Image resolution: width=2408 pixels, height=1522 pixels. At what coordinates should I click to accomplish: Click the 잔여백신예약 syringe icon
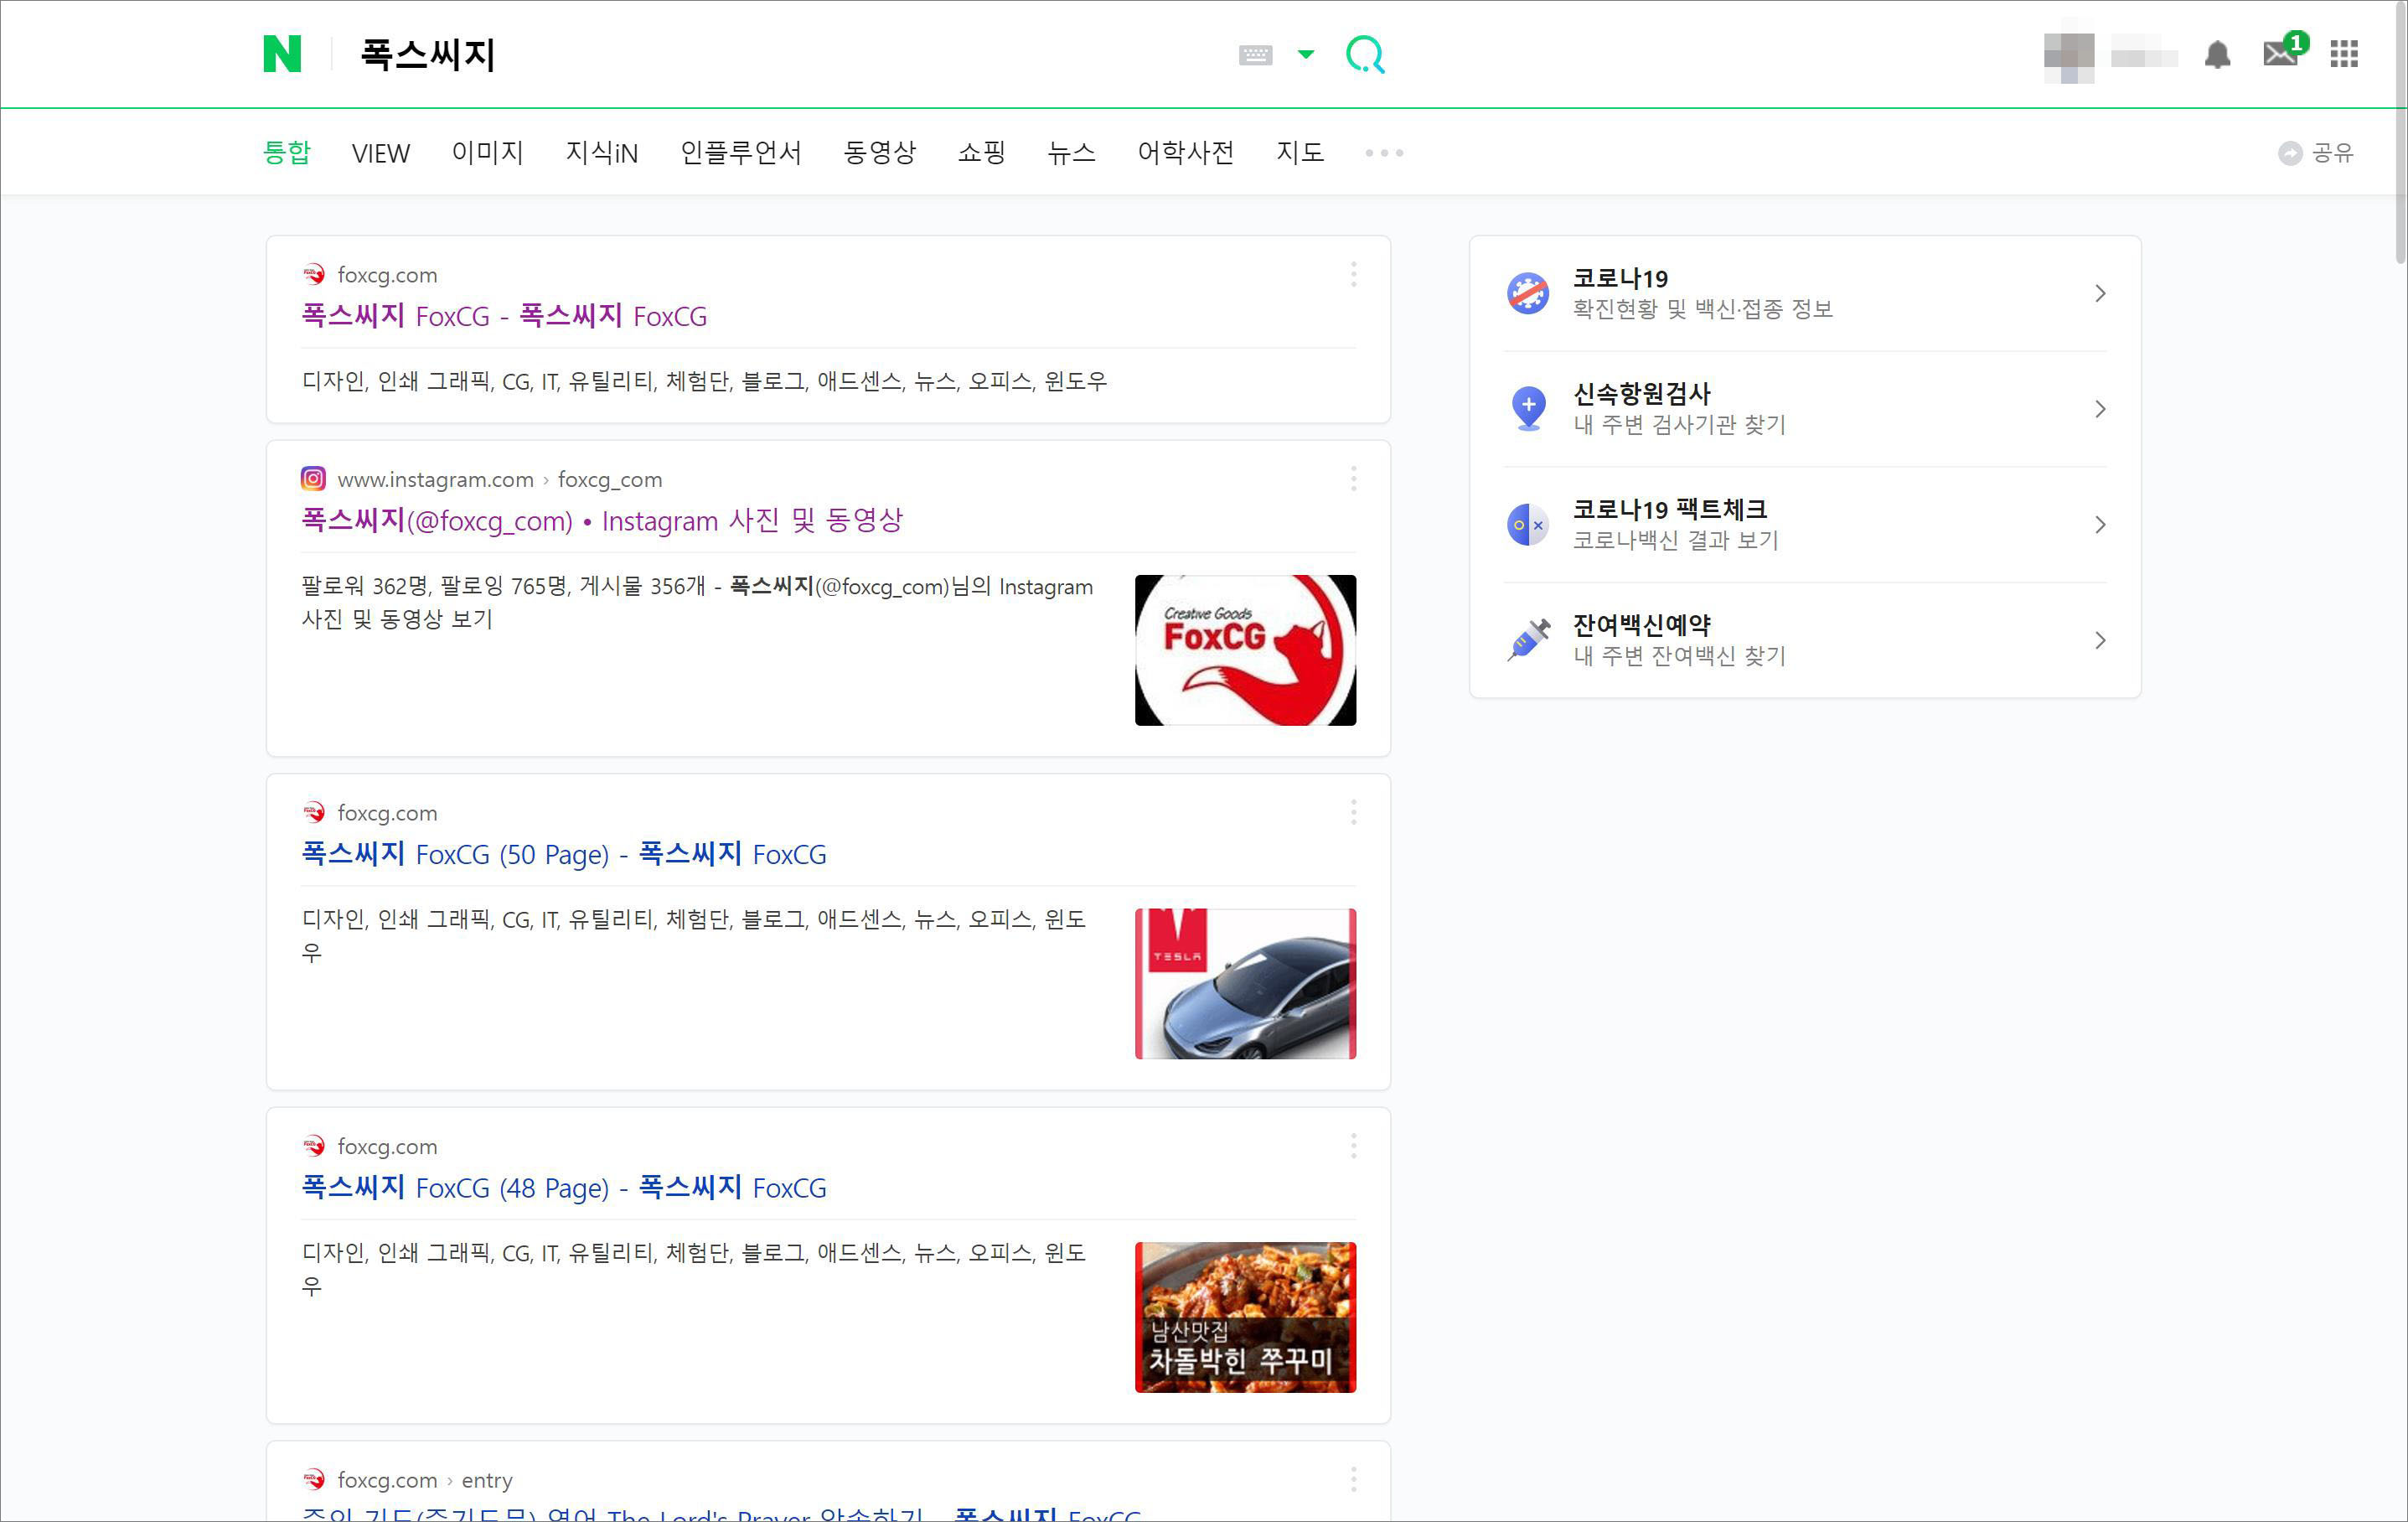(x=1528, y=639)
